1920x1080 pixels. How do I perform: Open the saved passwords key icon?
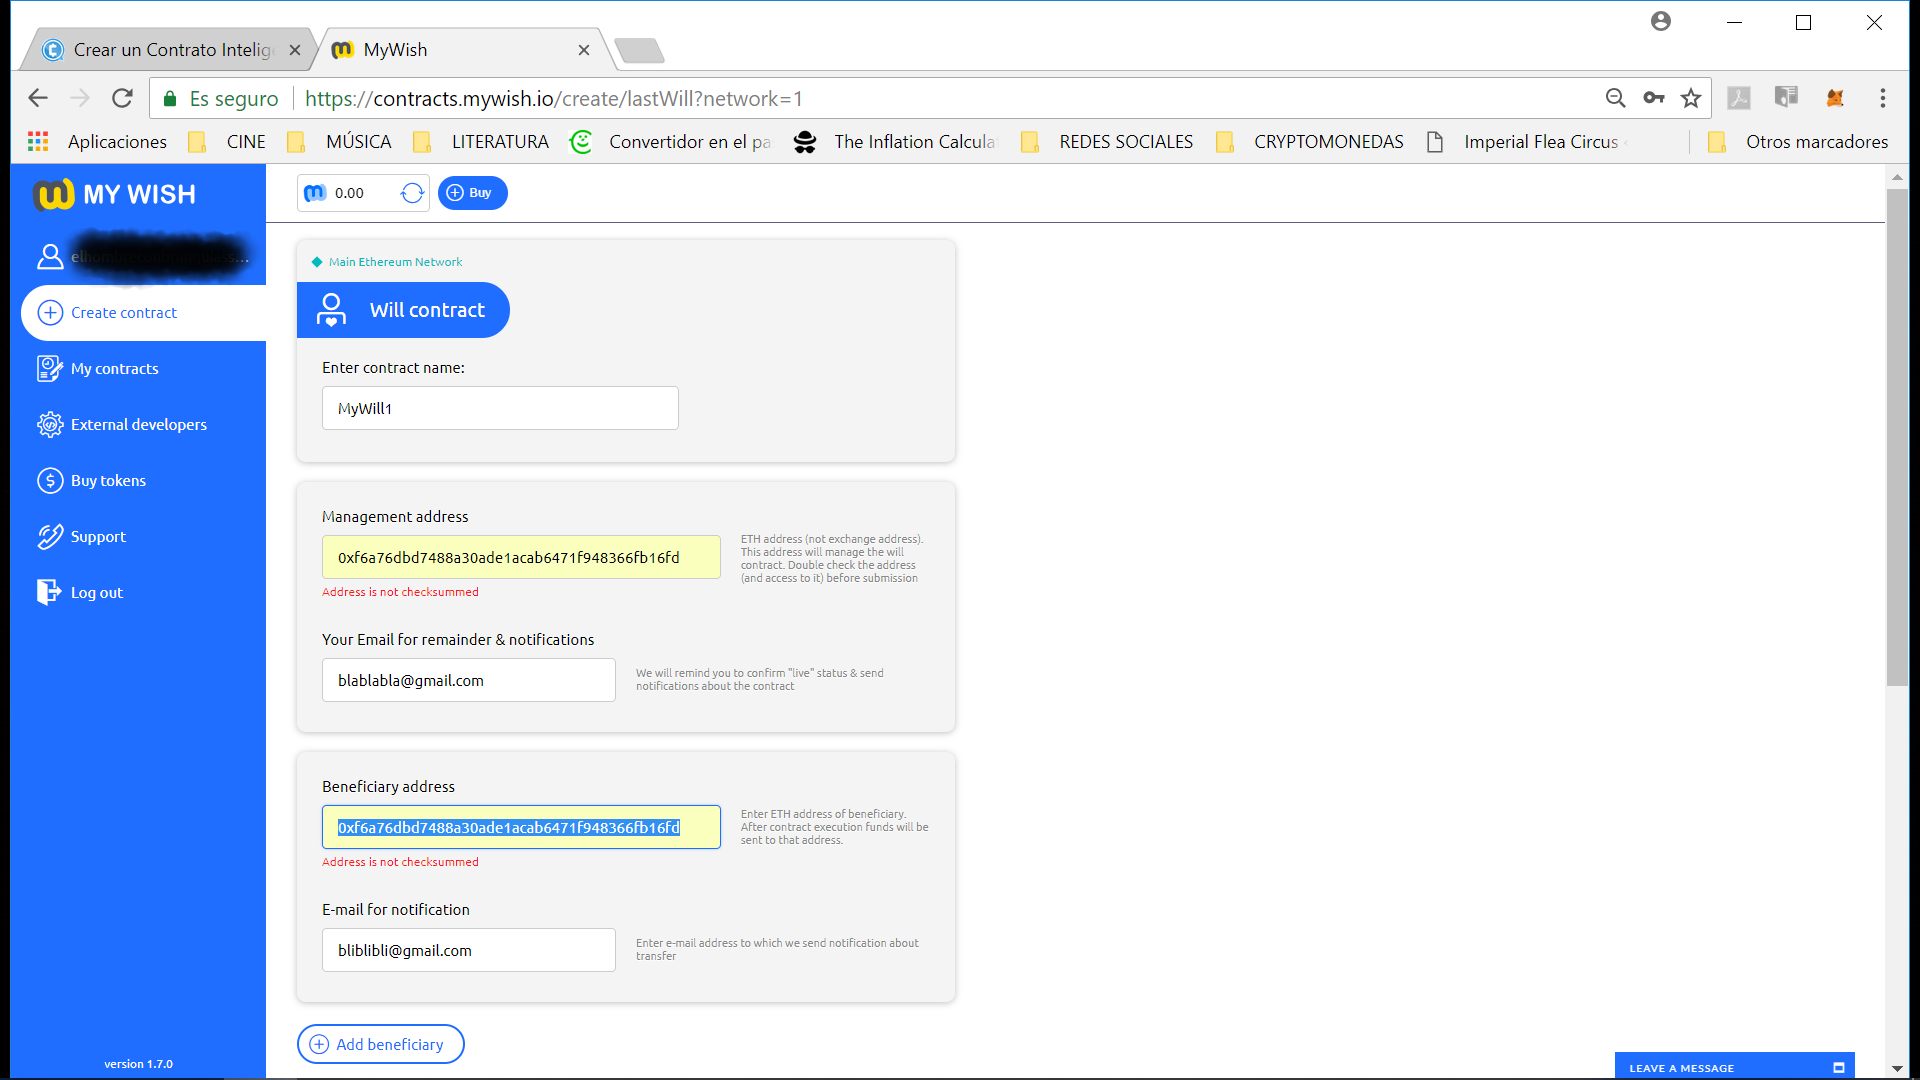click(1654, 98)
